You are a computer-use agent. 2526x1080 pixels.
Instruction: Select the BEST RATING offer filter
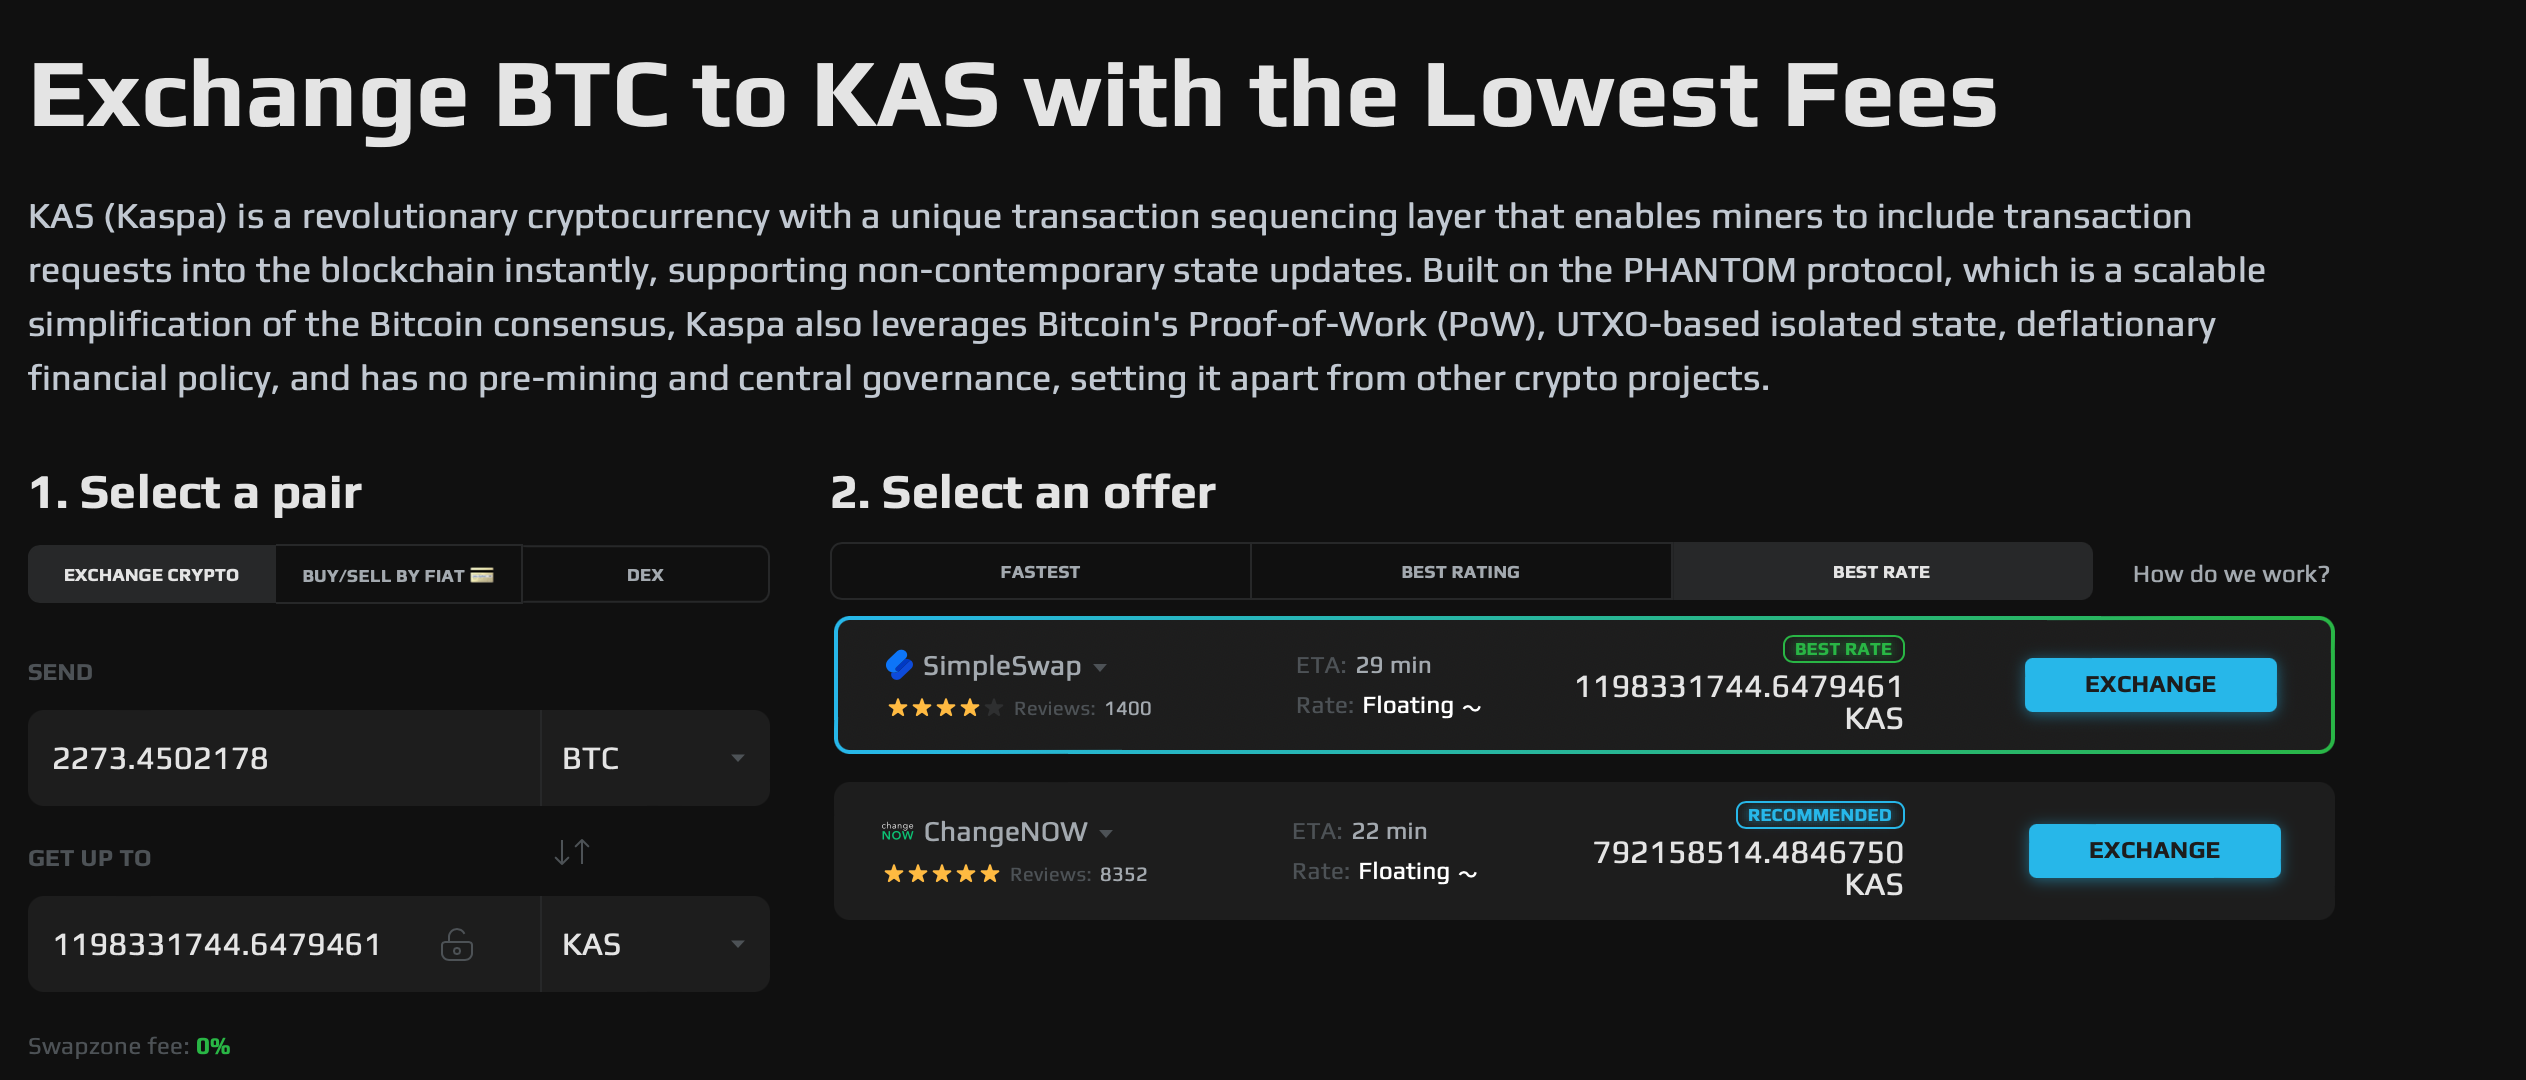pos(1460,571)
